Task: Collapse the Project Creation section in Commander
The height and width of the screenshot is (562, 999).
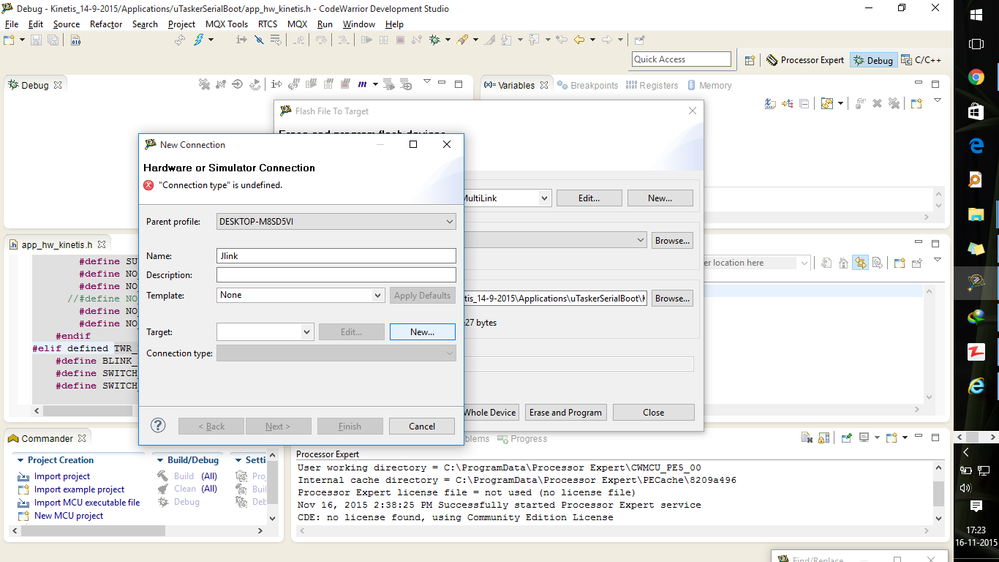Action: coord(20,460)
